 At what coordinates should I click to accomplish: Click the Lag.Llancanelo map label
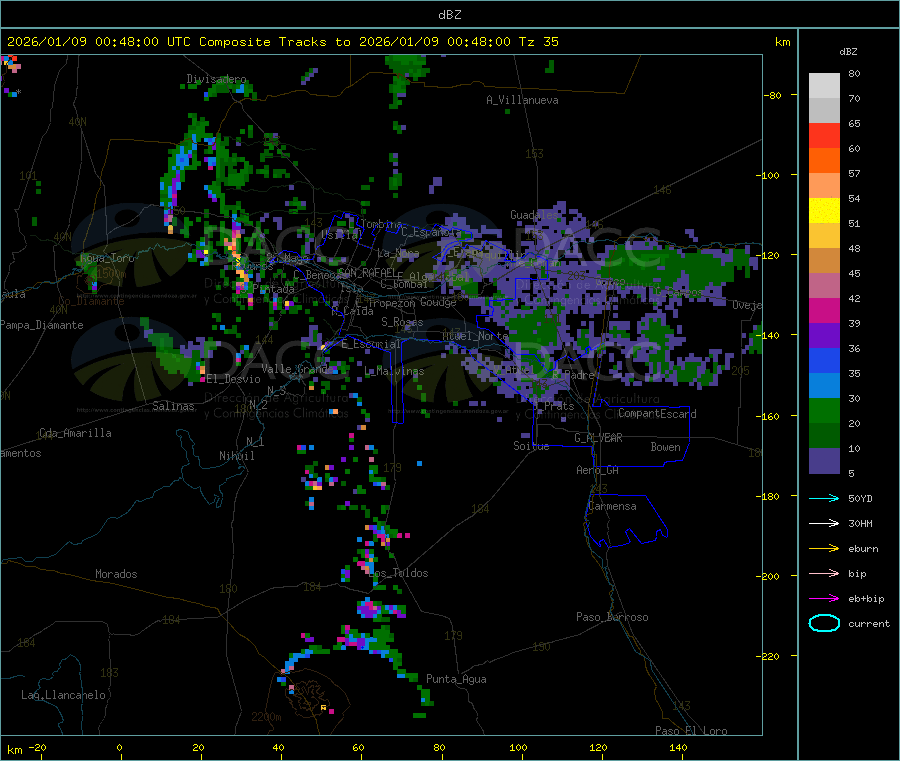(63, 695)
